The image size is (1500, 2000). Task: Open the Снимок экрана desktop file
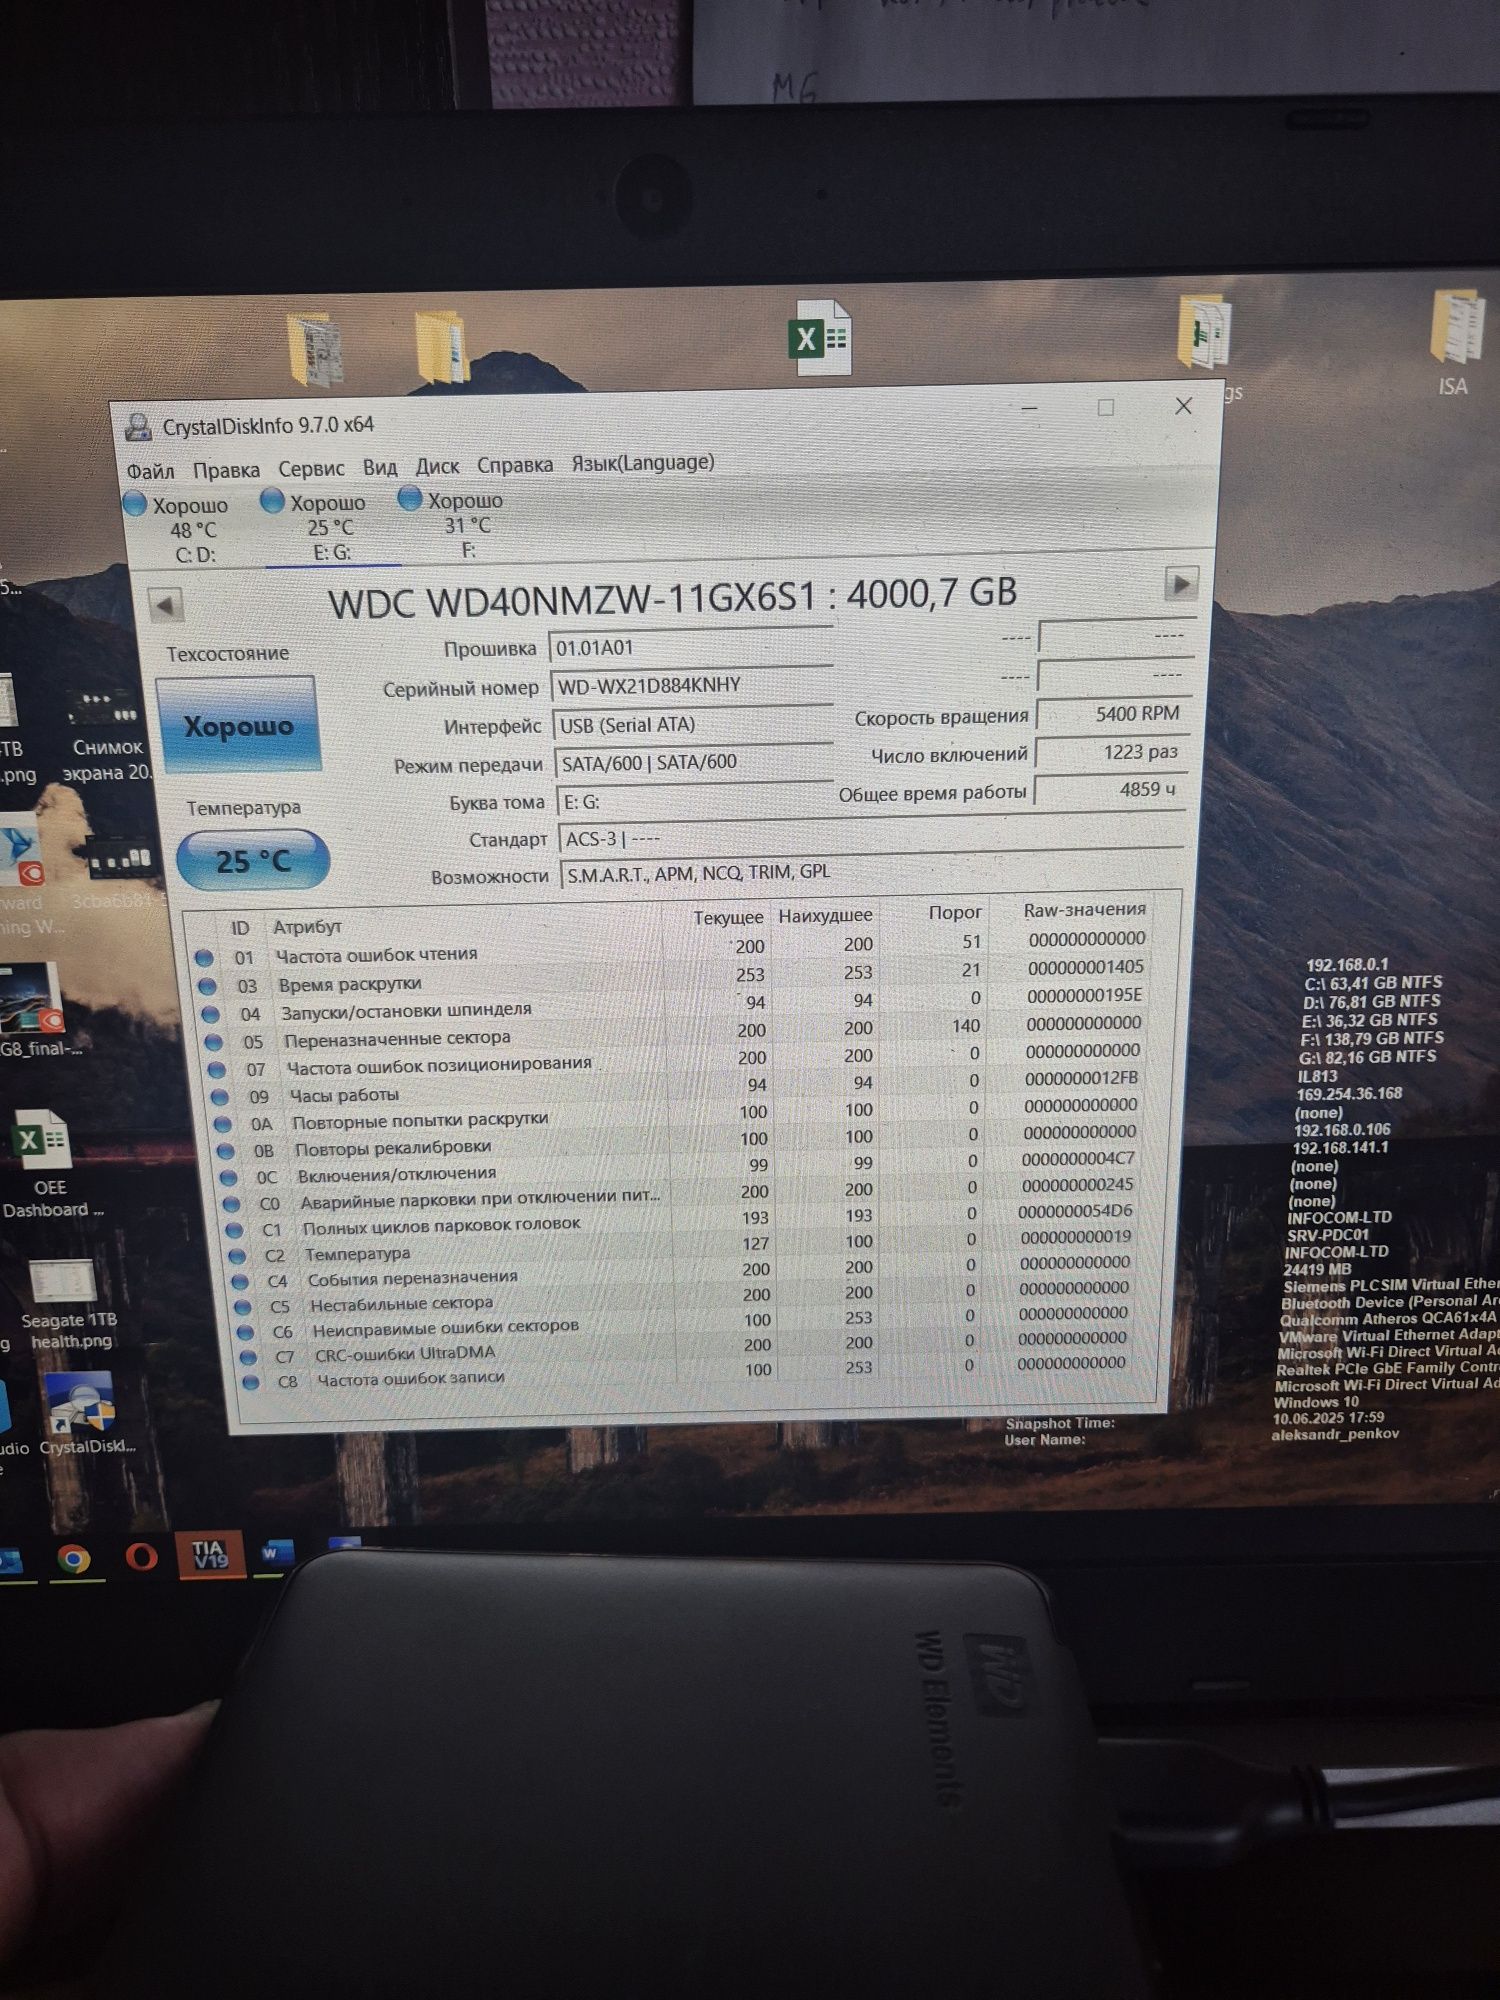(x=108, y=734)
